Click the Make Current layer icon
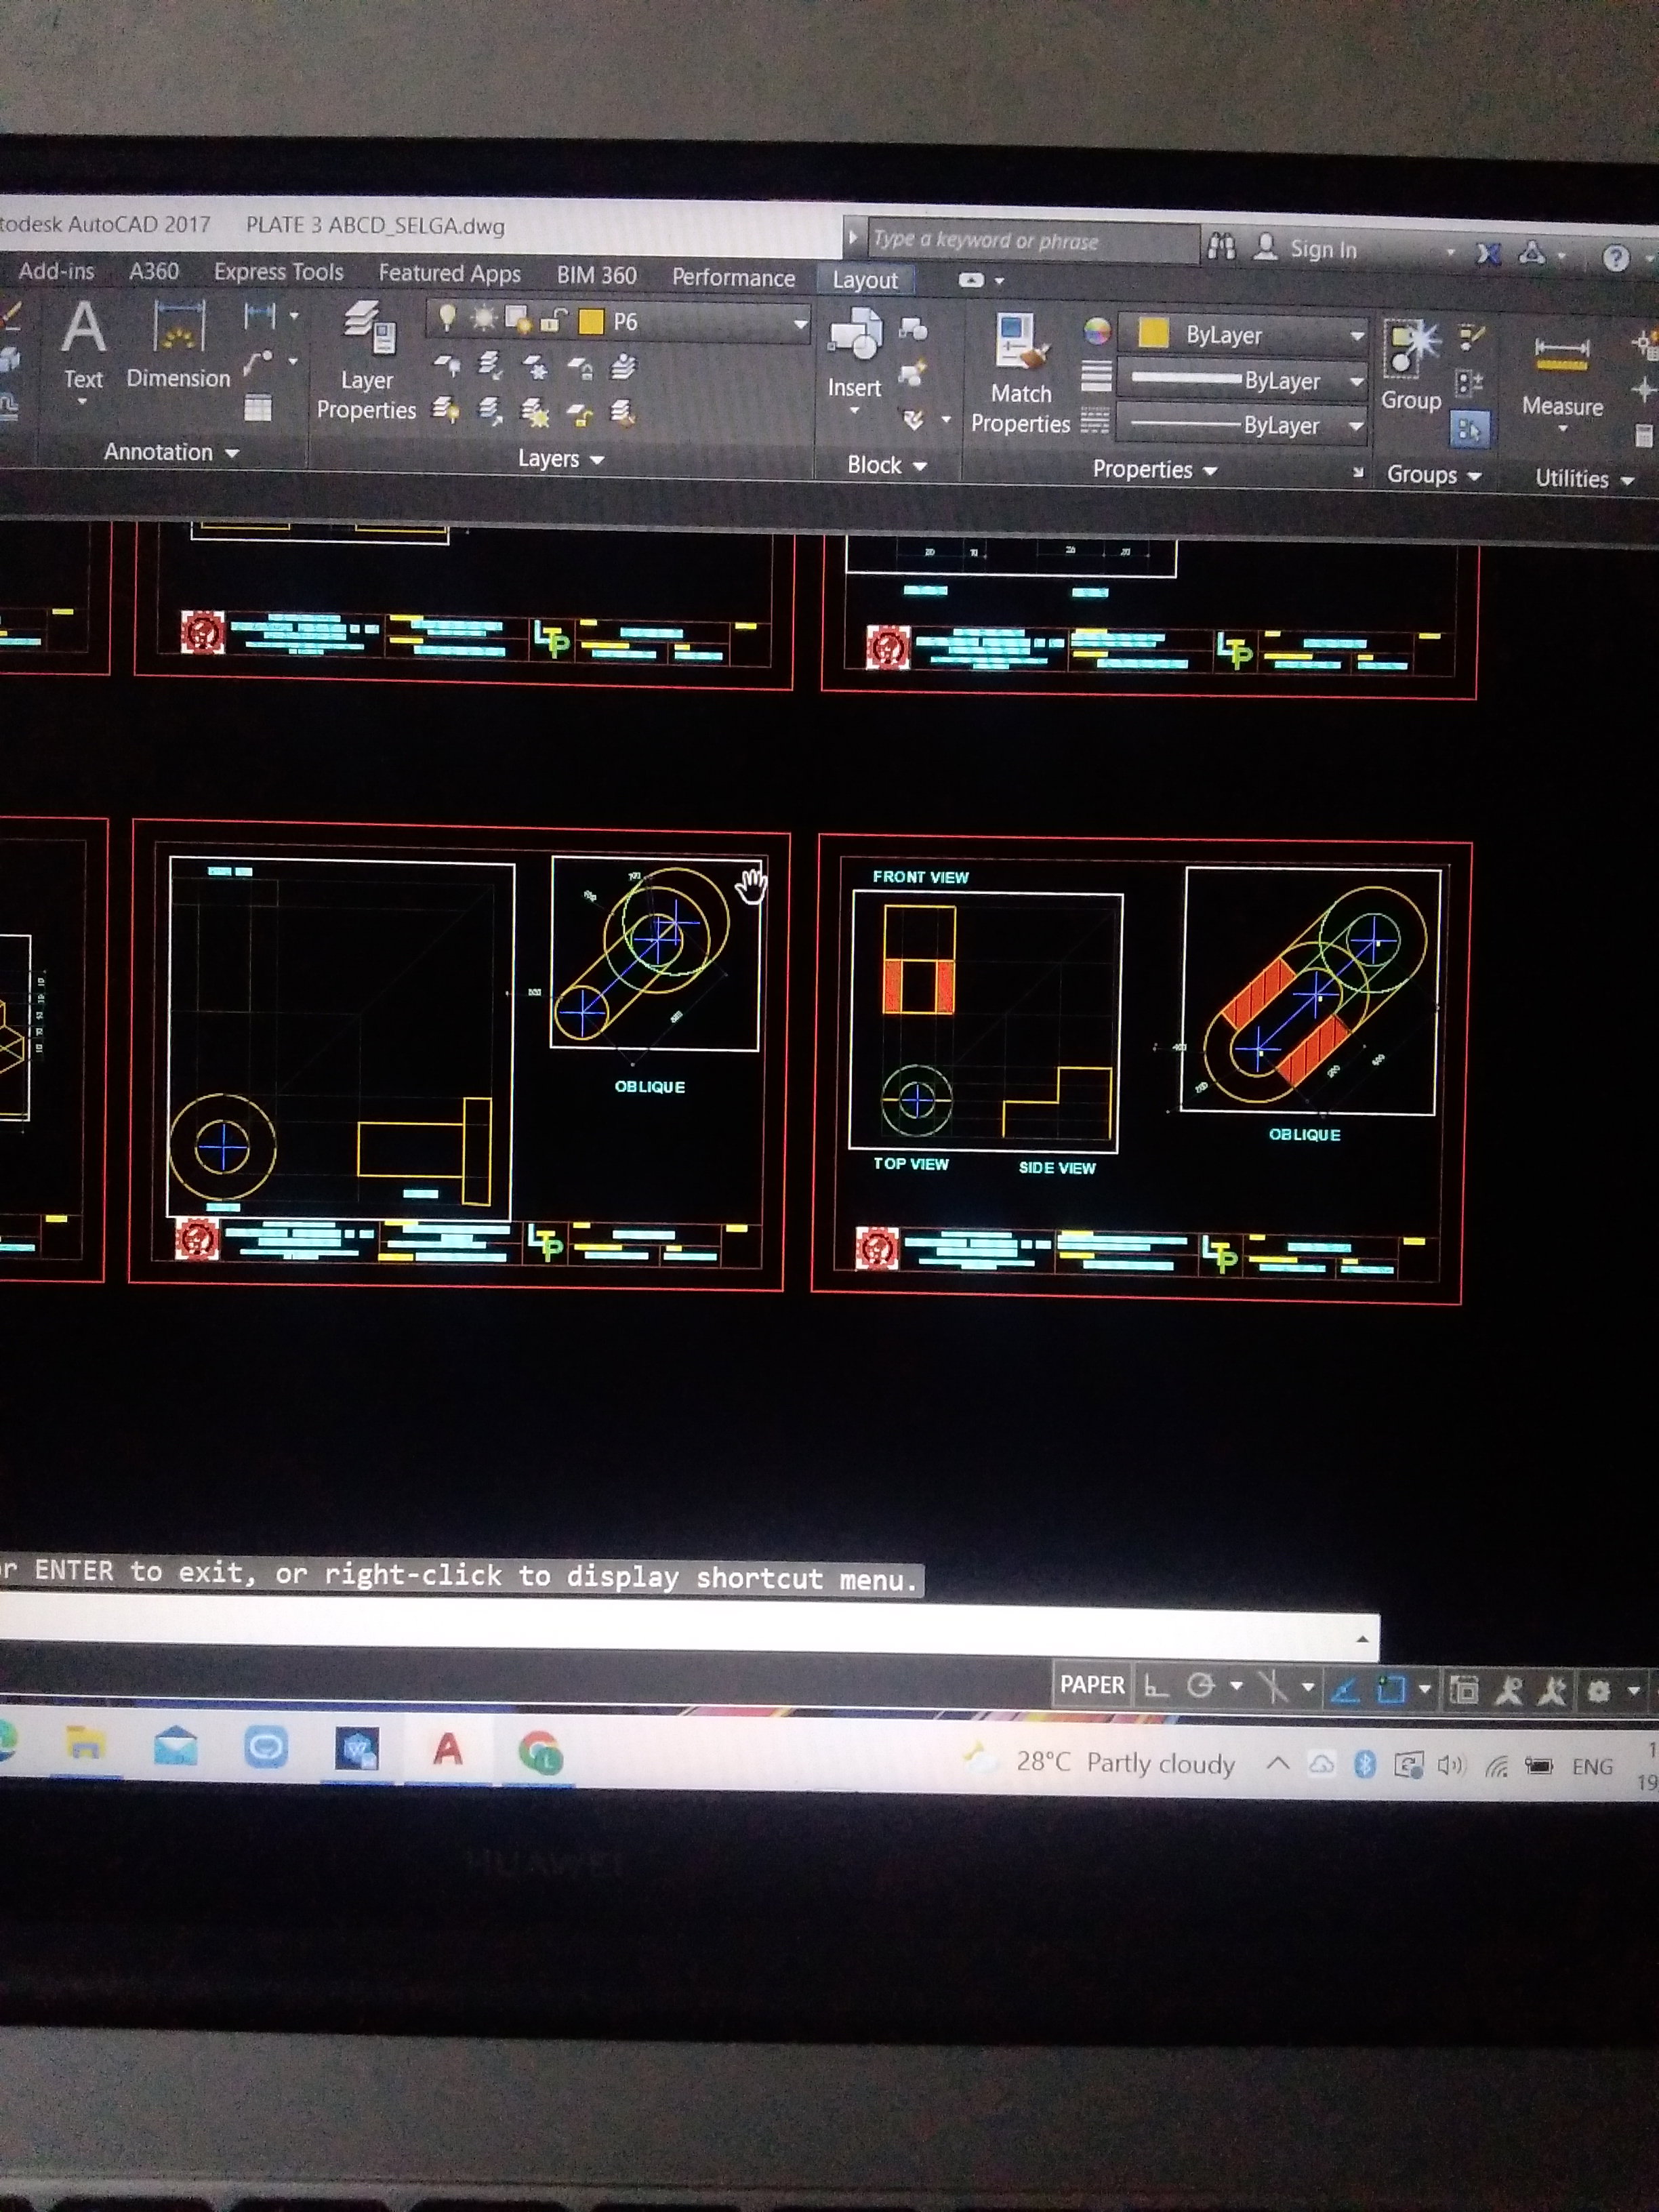Viewport: 1659px width, 2212px height. click(x=623, y=366)
